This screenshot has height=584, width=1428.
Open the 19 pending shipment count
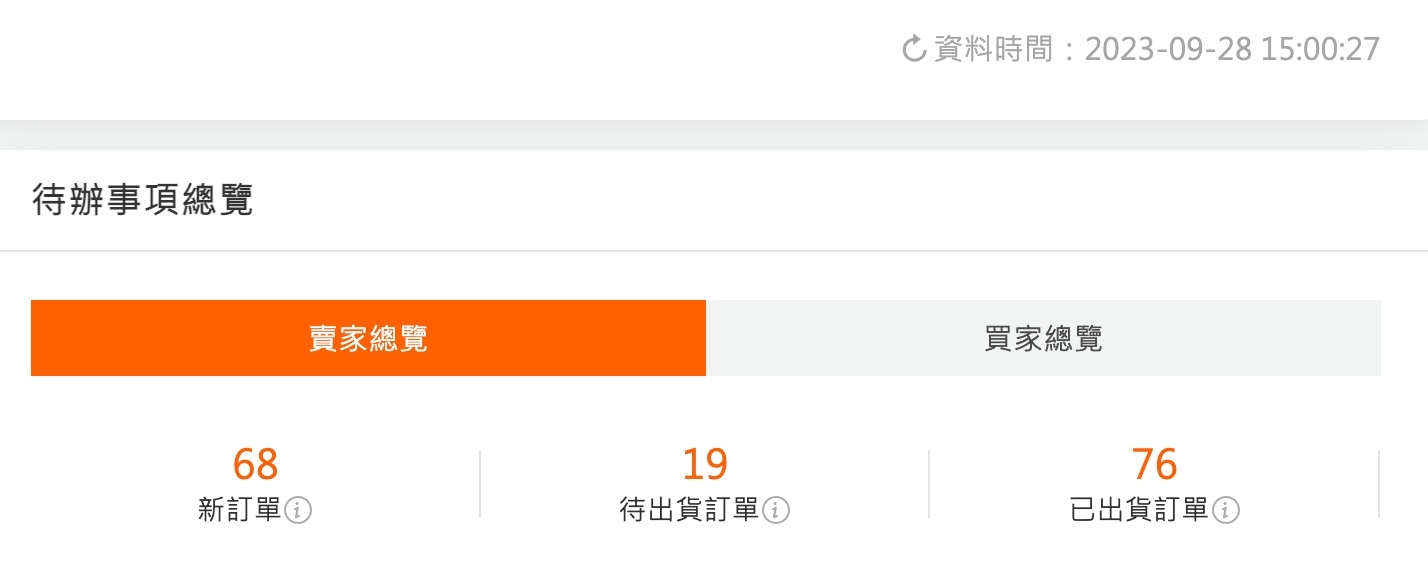[x=705, y=465]
